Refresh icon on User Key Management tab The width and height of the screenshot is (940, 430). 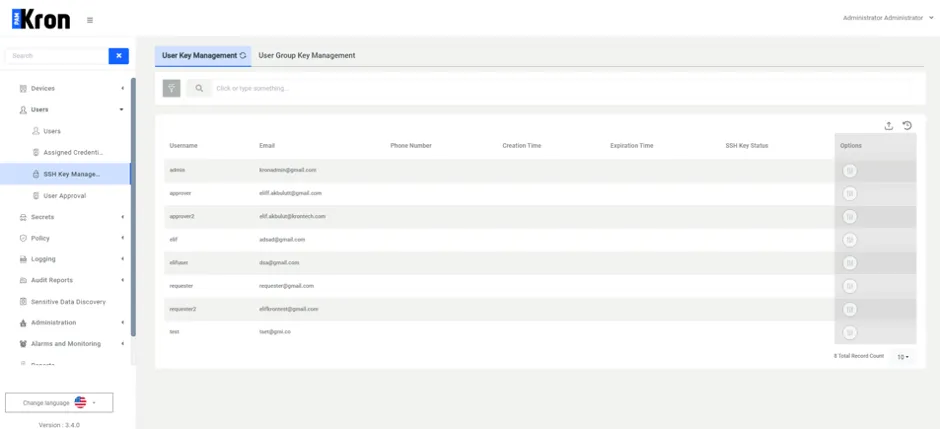pos(243,55)
